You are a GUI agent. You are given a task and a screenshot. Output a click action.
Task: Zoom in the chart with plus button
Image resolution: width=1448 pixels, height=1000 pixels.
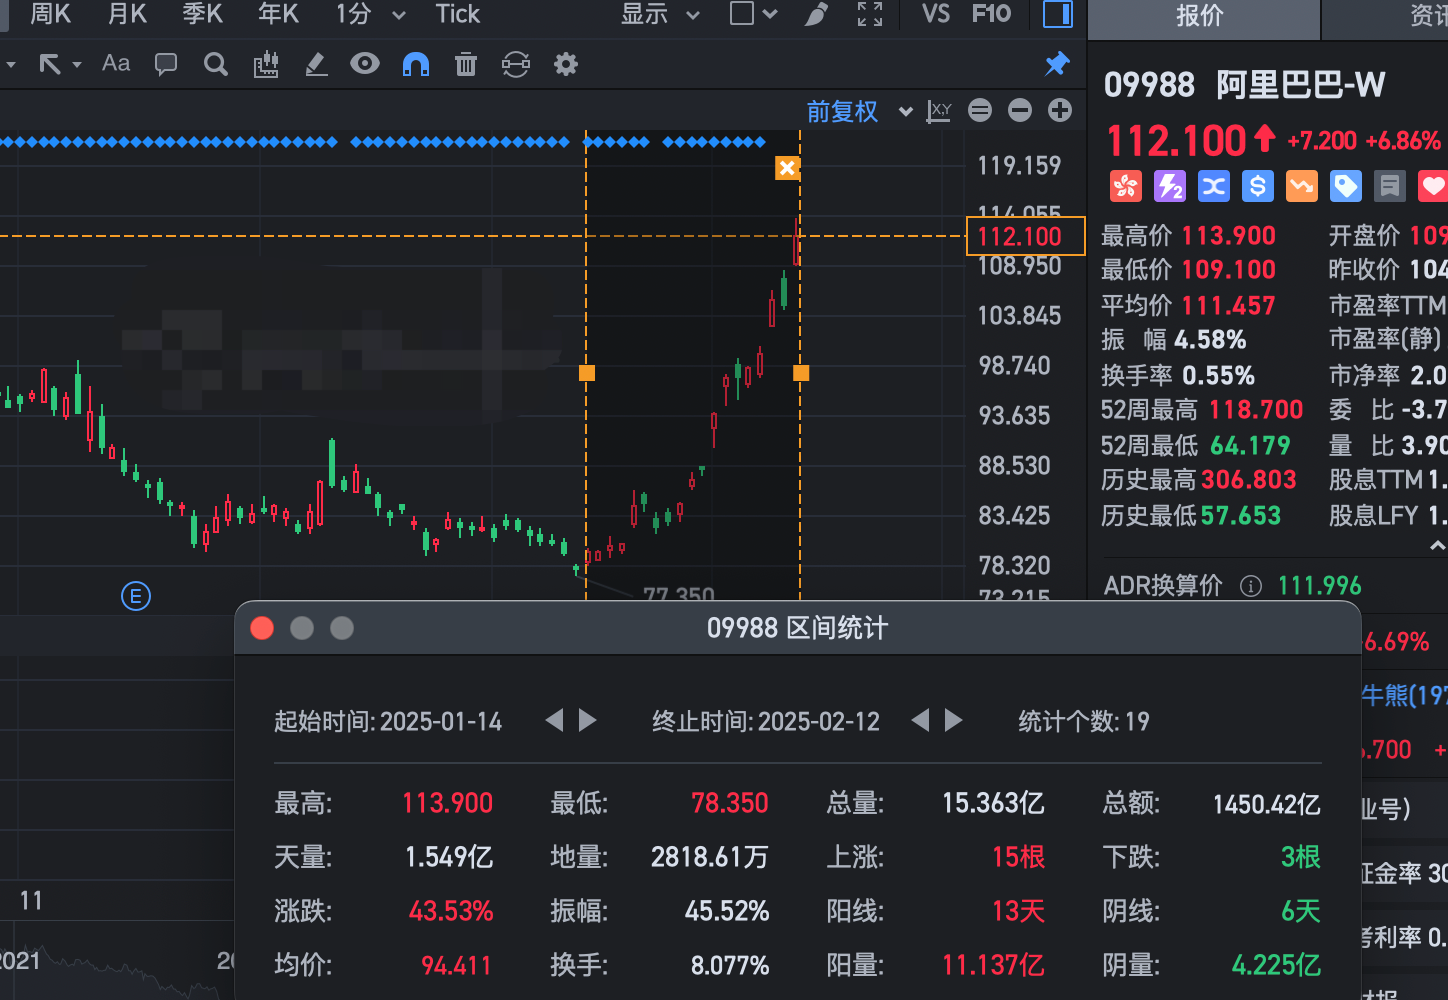pos(1060,111)
